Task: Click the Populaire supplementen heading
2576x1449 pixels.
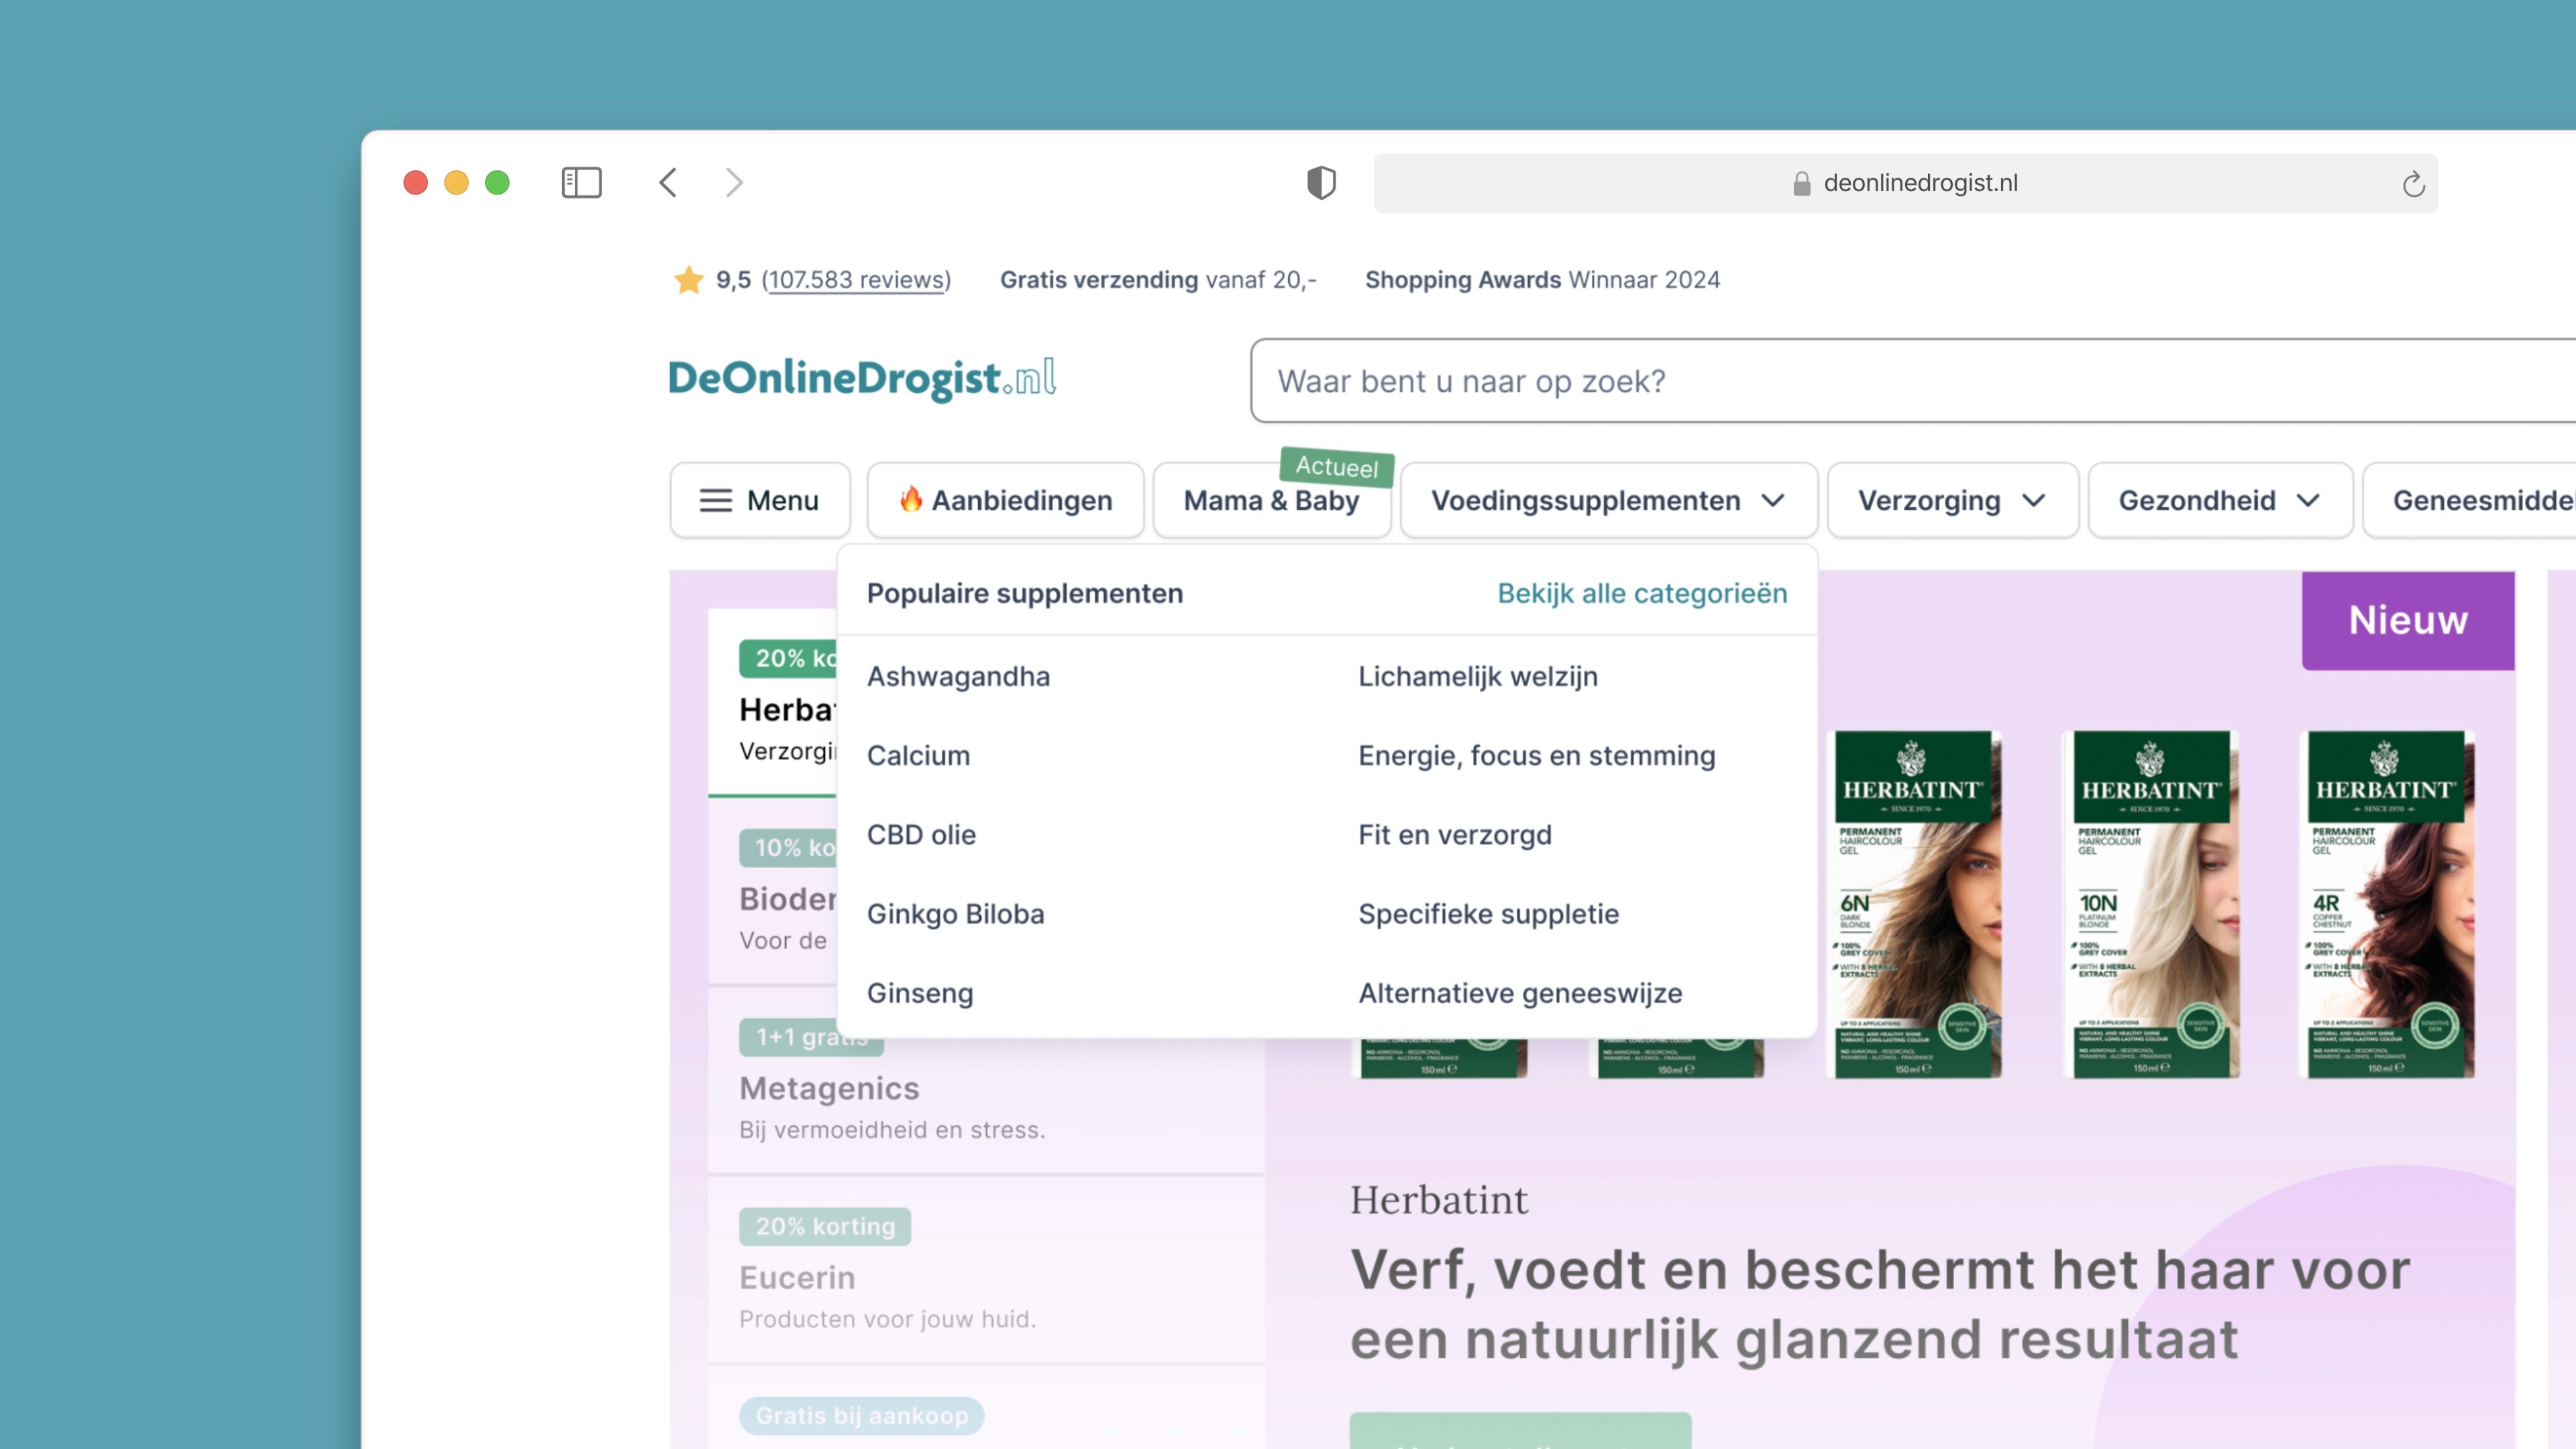Action: click(x=1024, y=593)
